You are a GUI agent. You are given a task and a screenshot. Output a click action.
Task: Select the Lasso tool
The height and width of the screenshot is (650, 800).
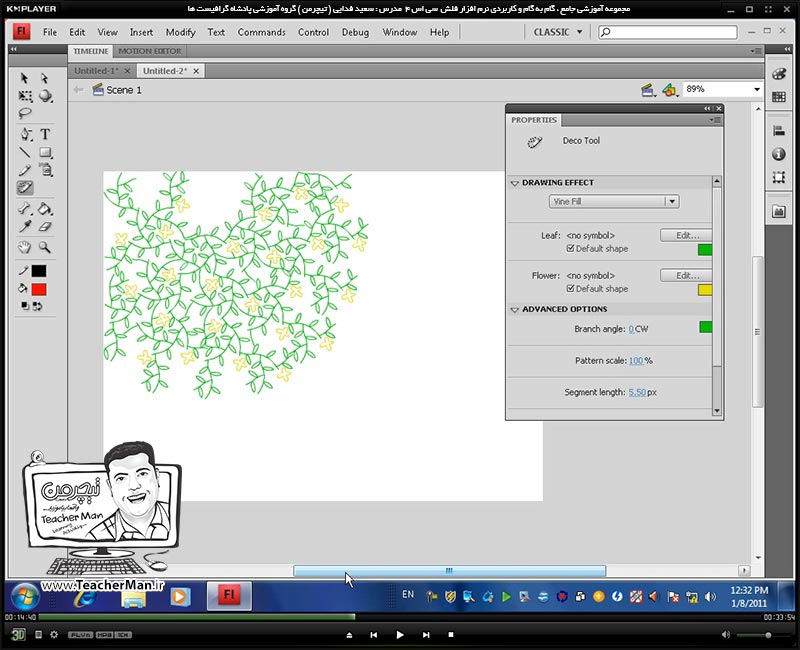(24, 113)
